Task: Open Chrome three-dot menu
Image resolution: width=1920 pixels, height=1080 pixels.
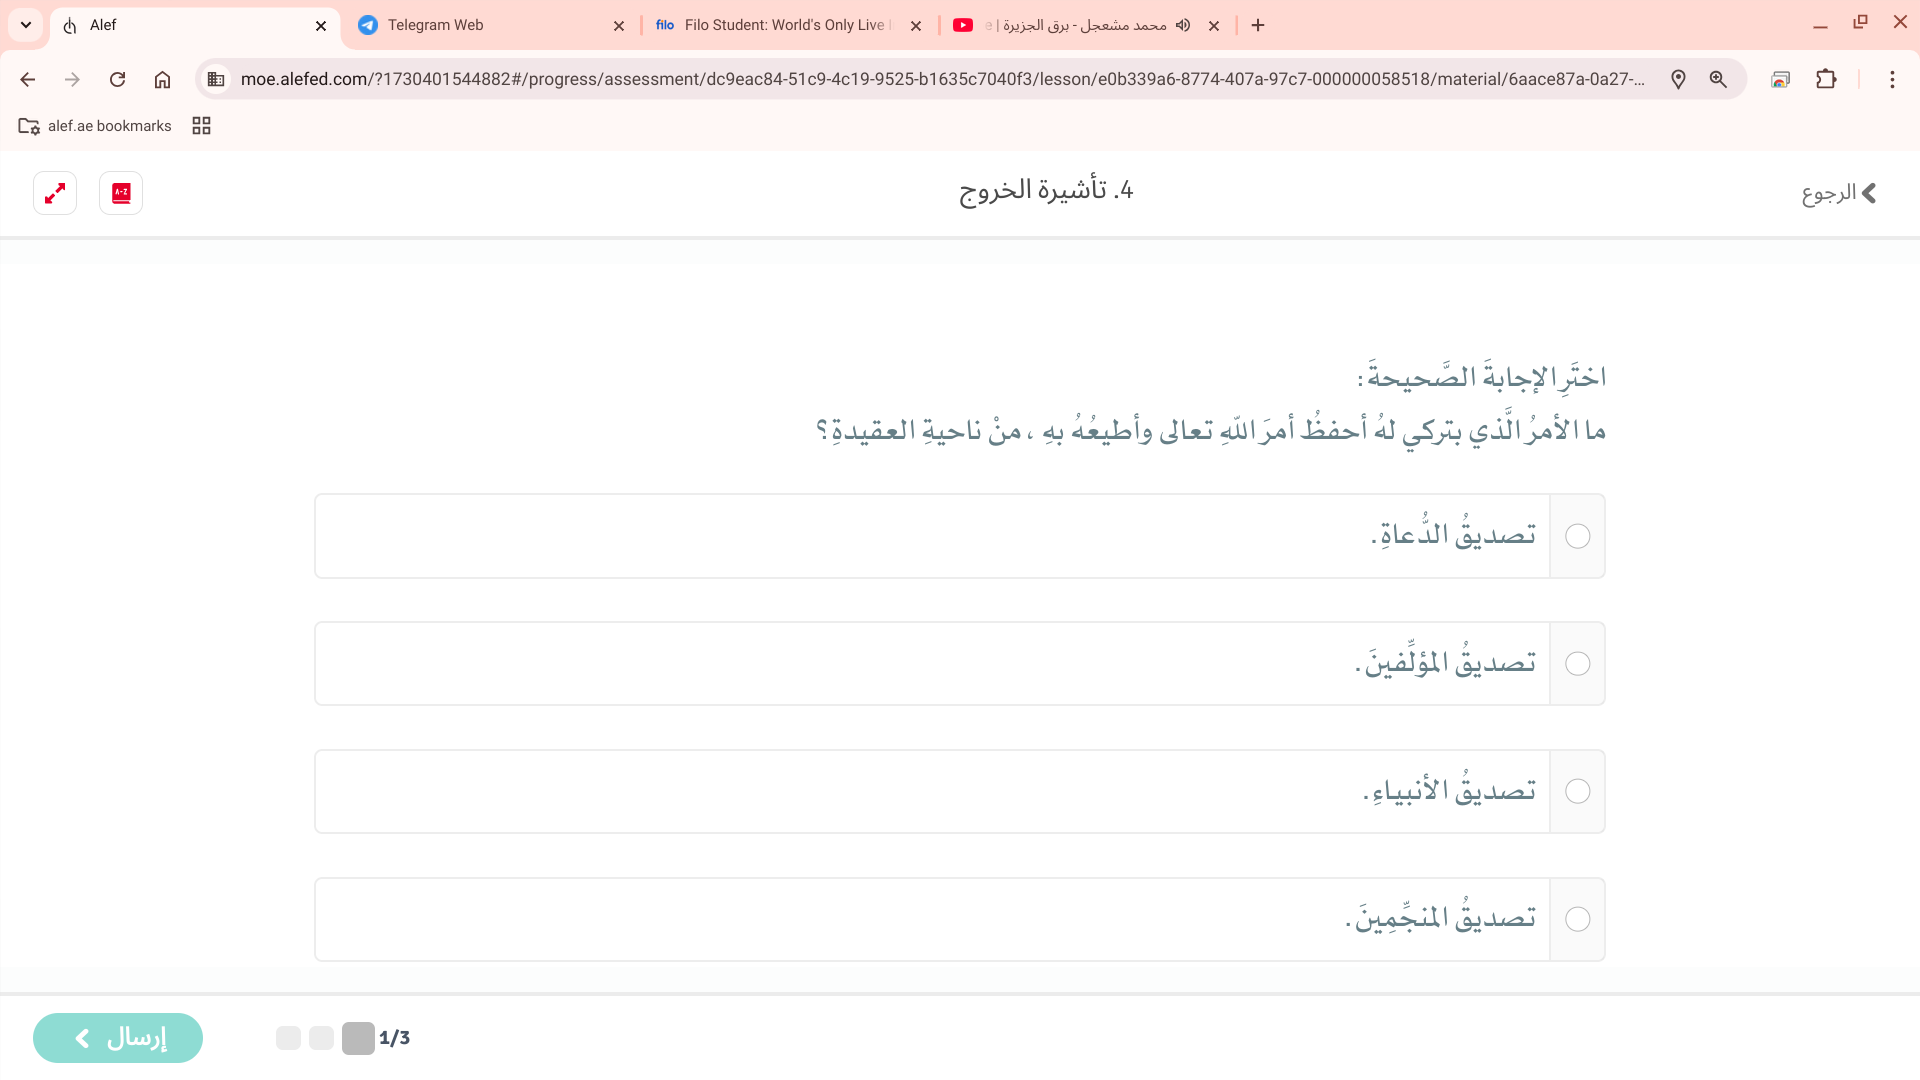Action: pyautogui.click(x=1892, y=80)
